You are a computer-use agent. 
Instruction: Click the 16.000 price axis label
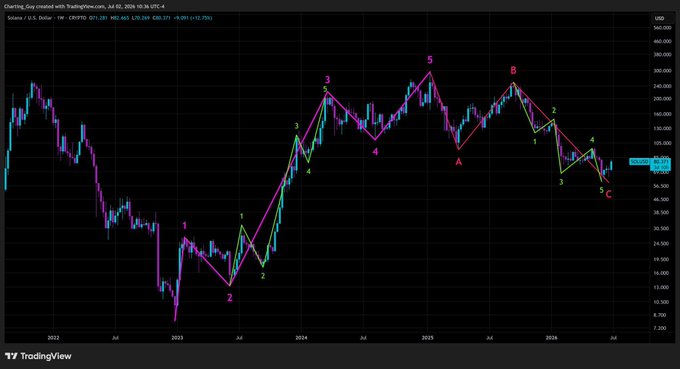[662, 273]
